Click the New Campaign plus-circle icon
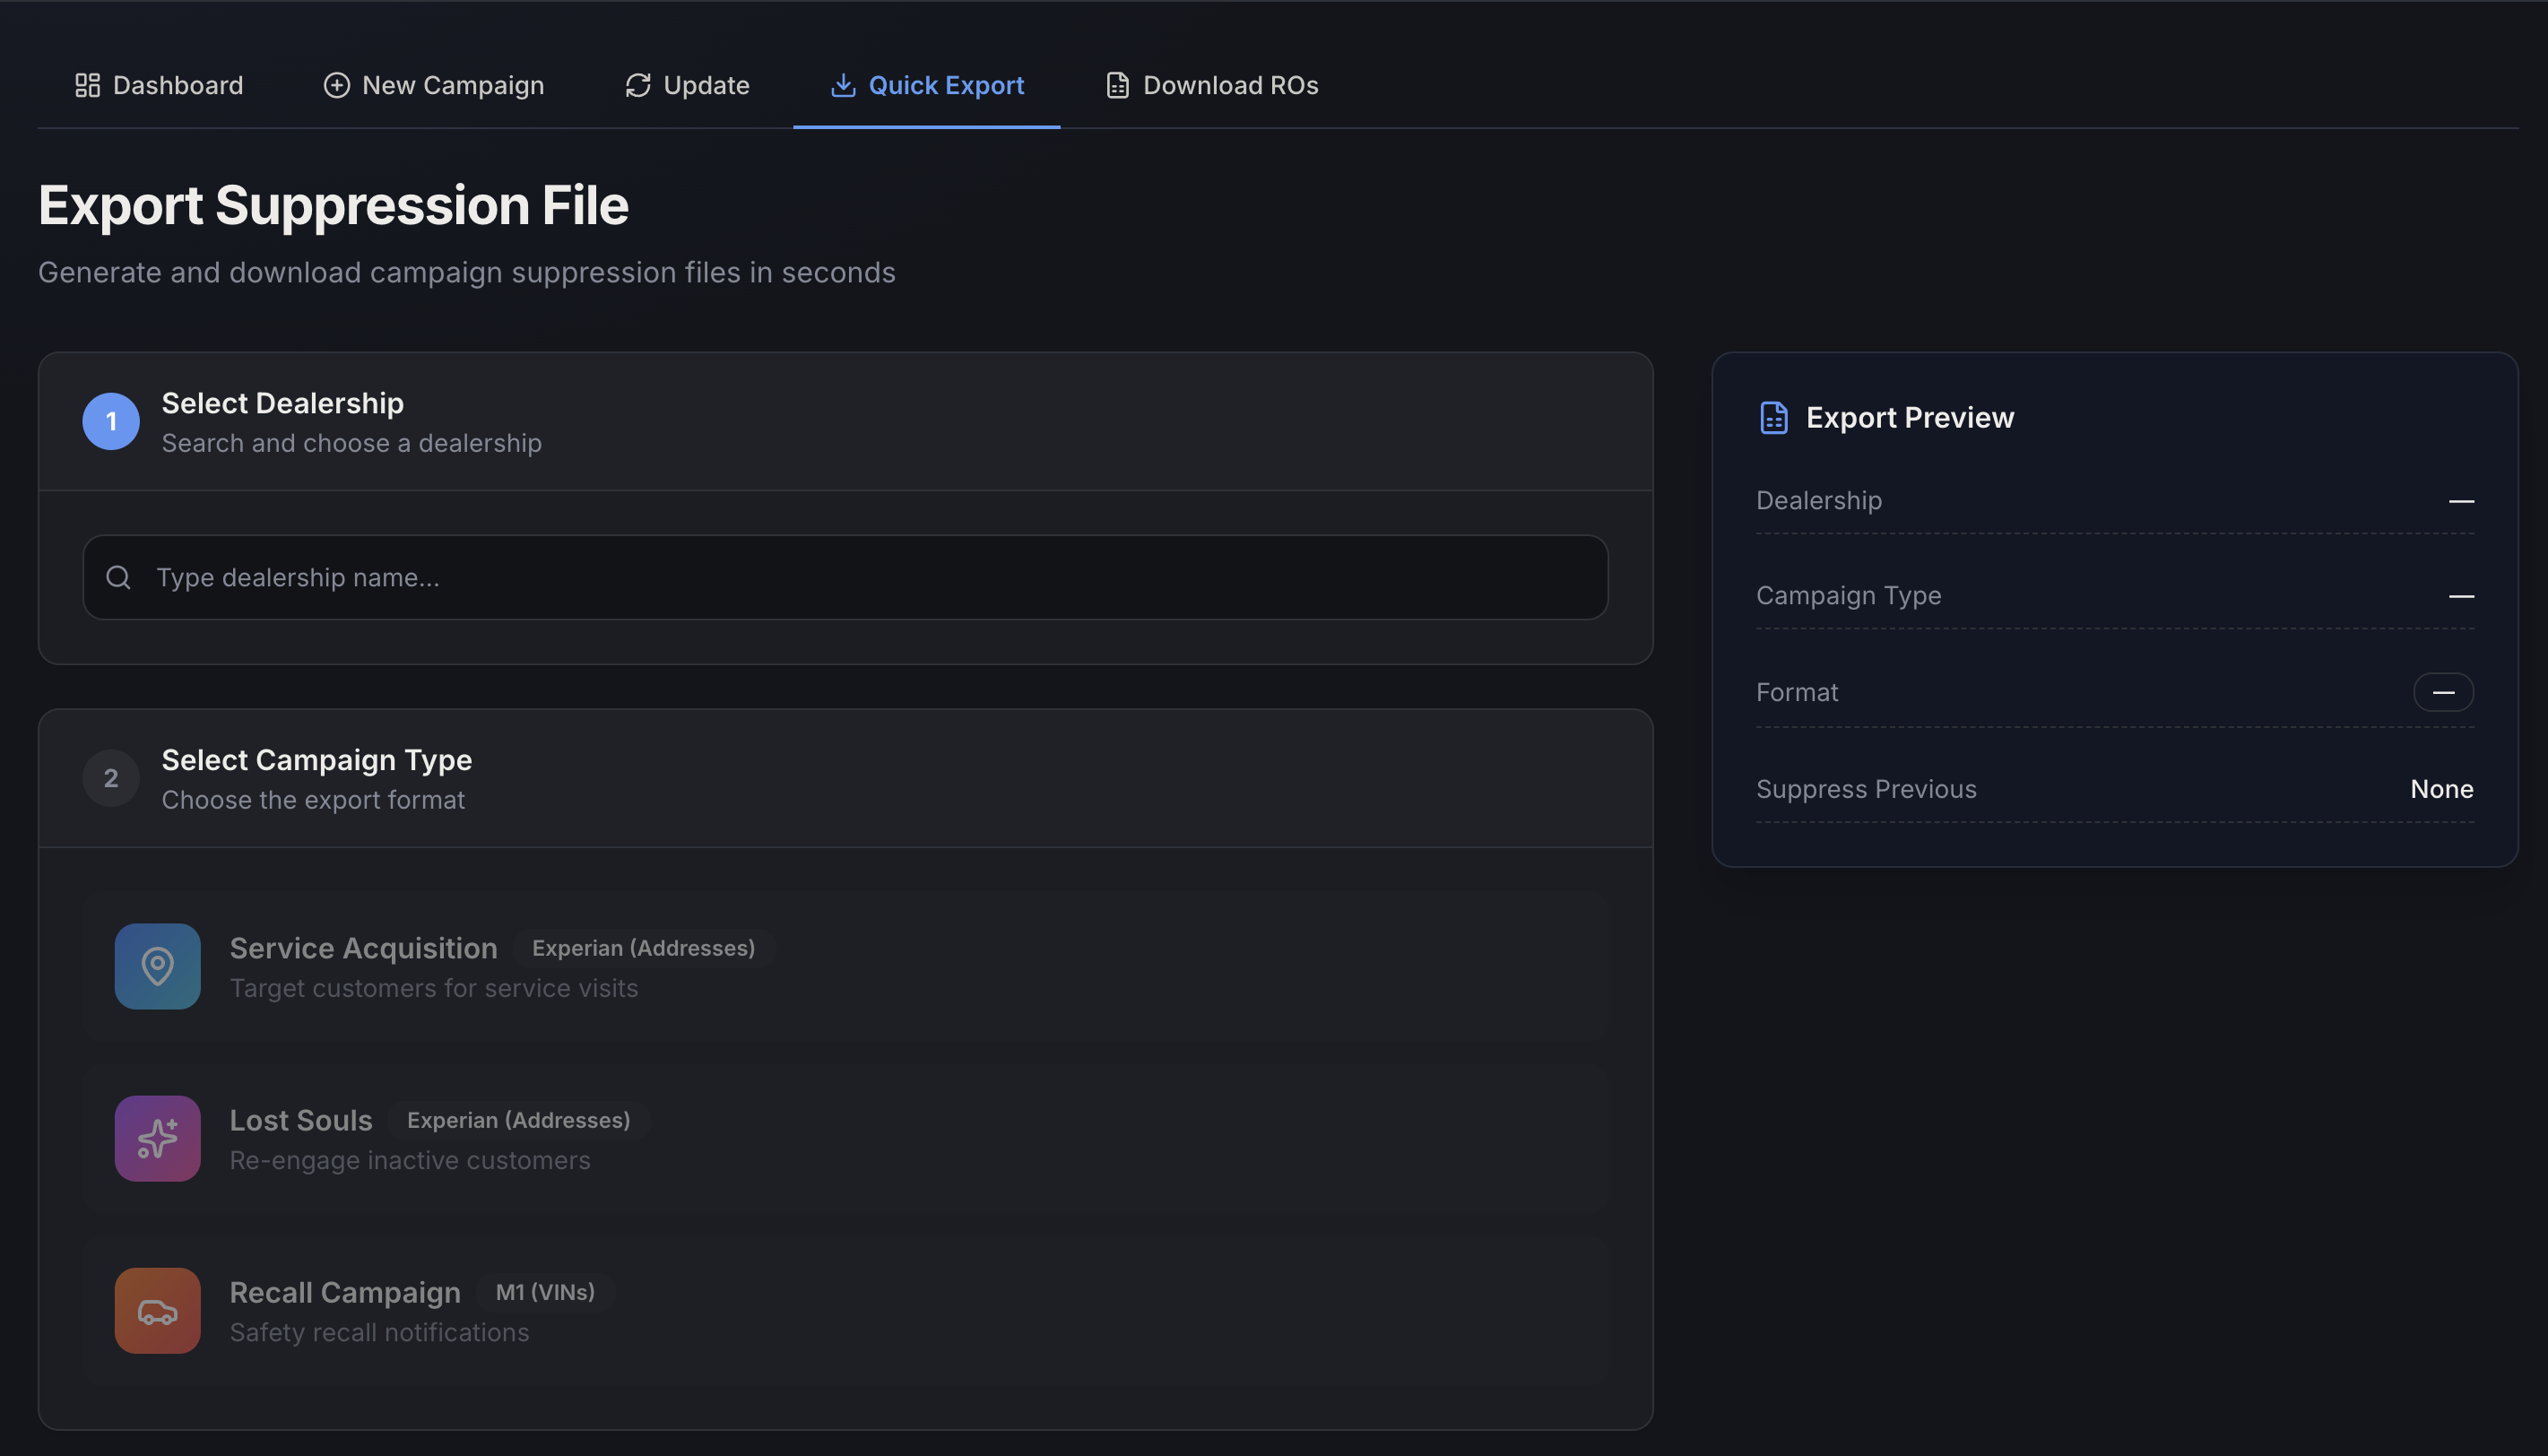Image resolution: width=2548 pixels, height=1456 pixels. 337,85
